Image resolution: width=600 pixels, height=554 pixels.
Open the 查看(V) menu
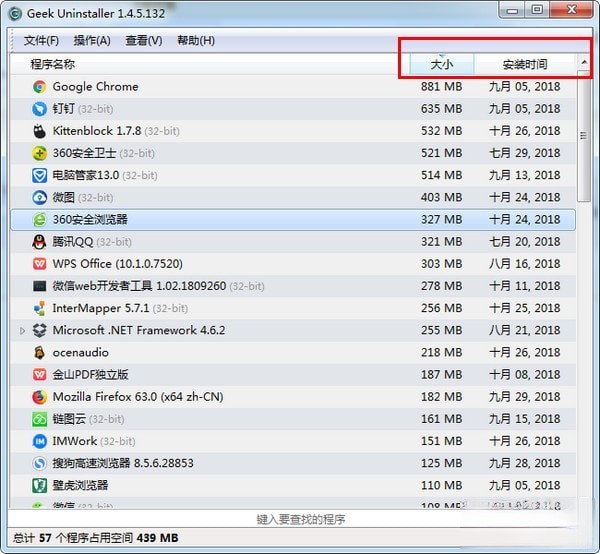pyautogui.click(x=144, y=41)
